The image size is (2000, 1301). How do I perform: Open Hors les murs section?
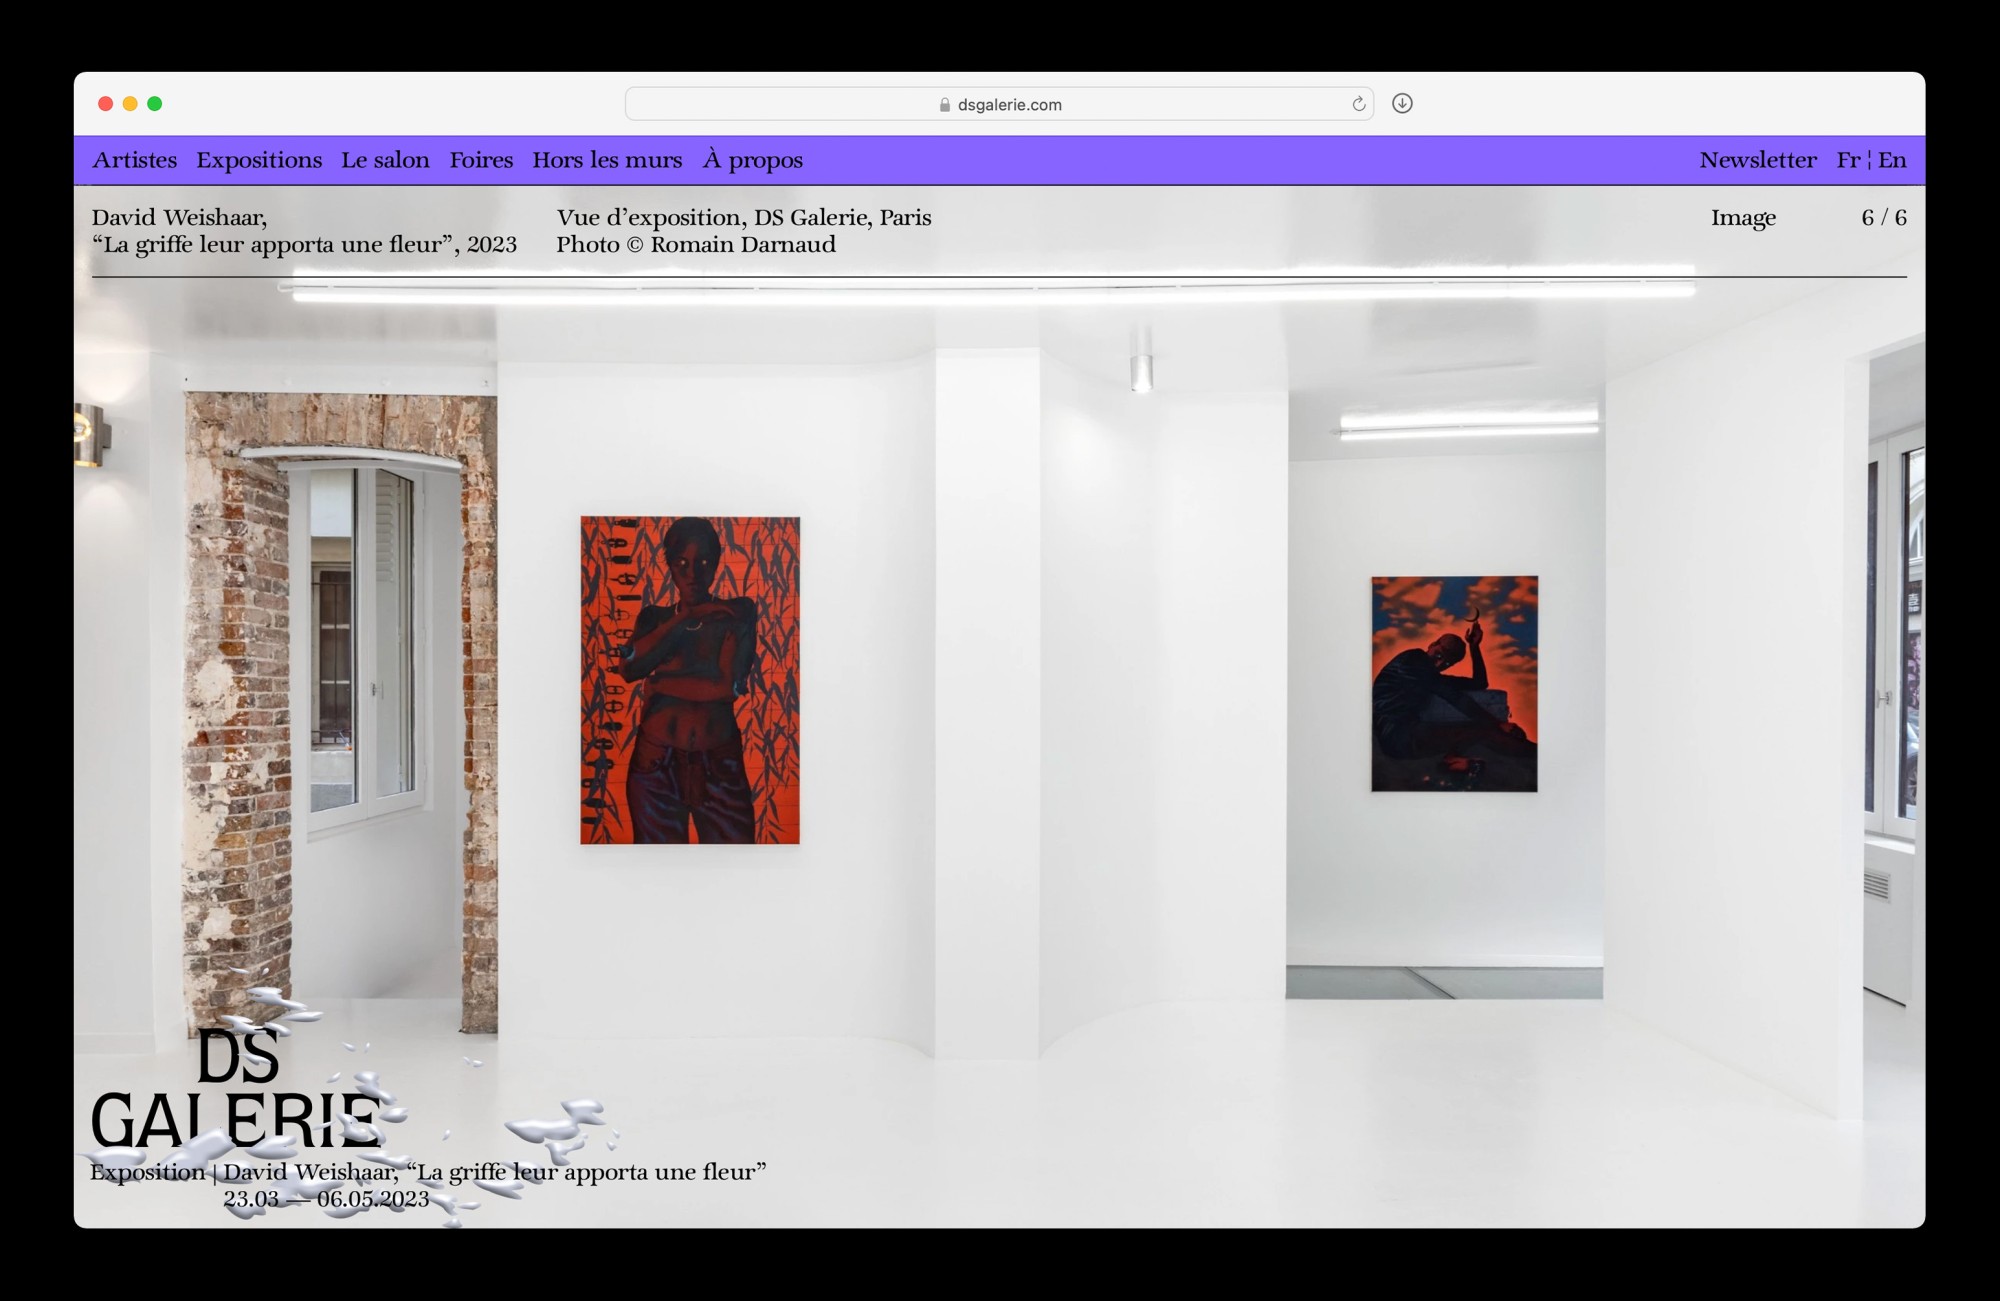(607, 160)
